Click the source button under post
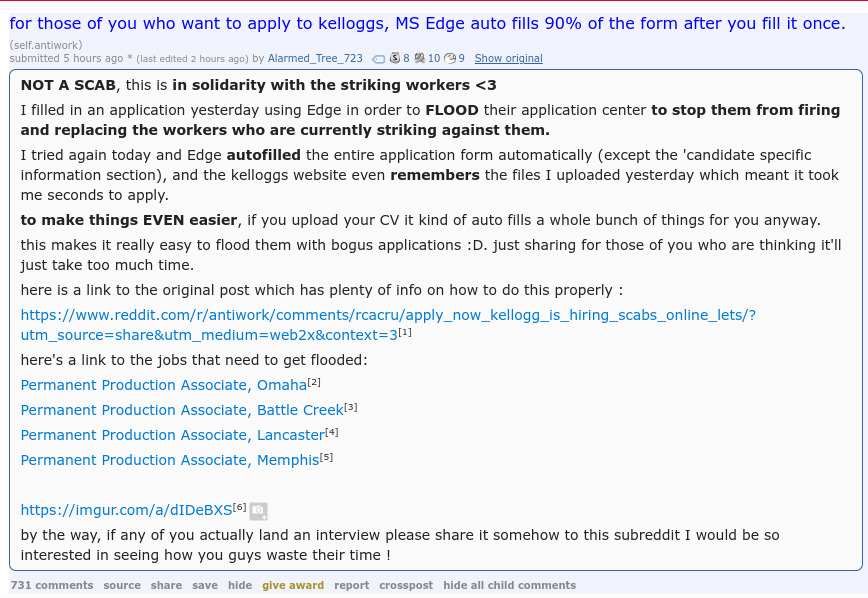This screenshot has width=868, height=598. (x=122, y=585)
